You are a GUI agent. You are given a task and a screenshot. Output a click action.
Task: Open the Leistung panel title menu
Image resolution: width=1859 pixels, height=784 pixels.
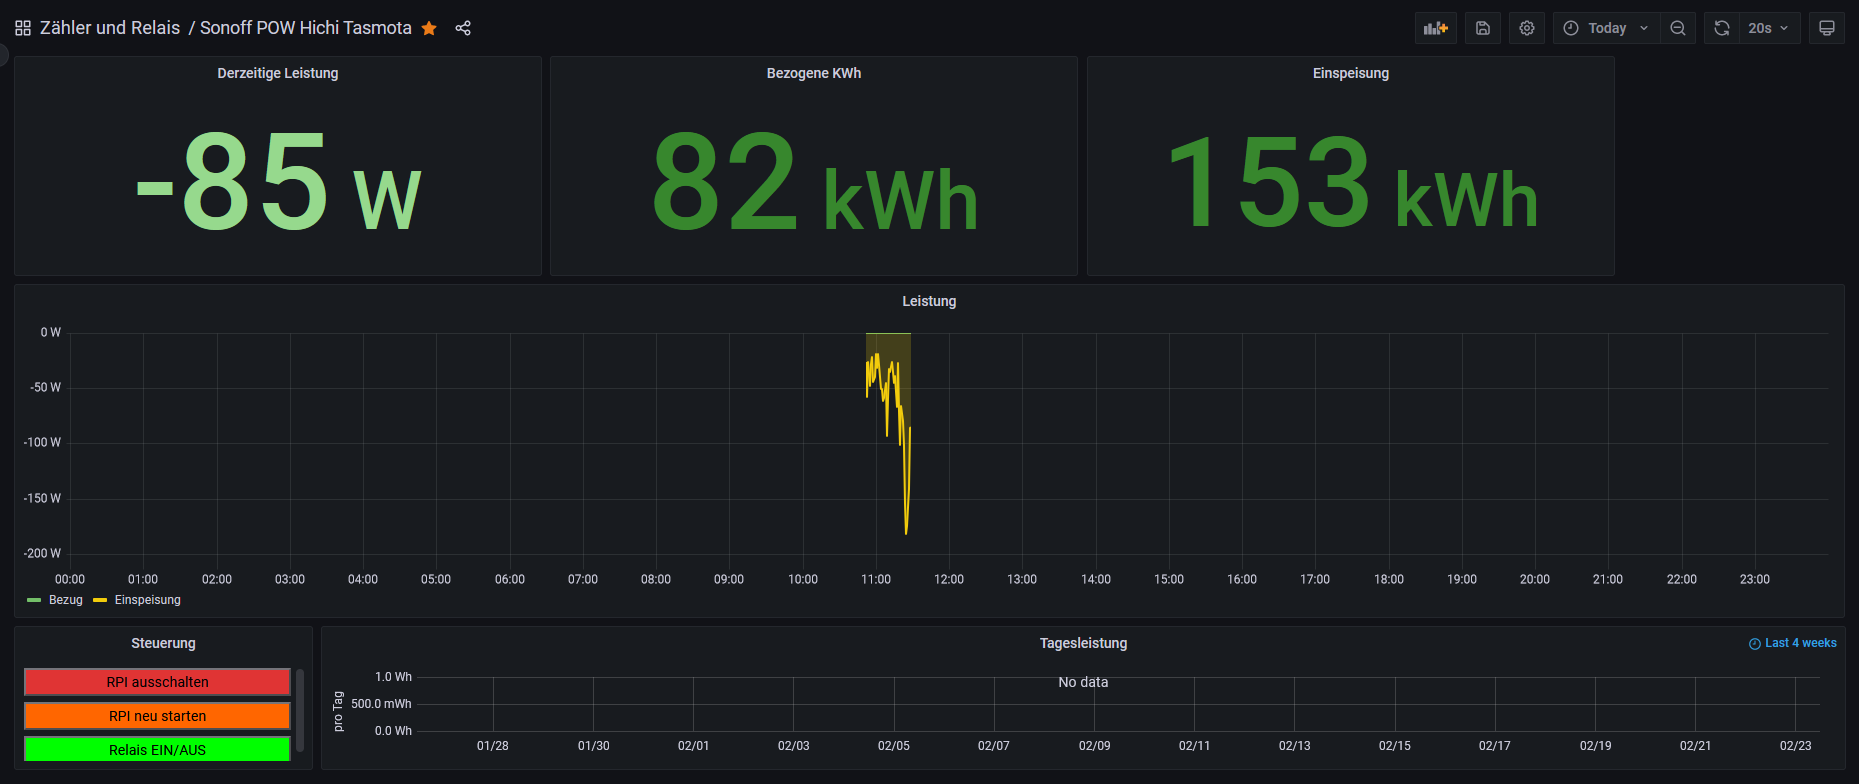(x=928, y=301)
